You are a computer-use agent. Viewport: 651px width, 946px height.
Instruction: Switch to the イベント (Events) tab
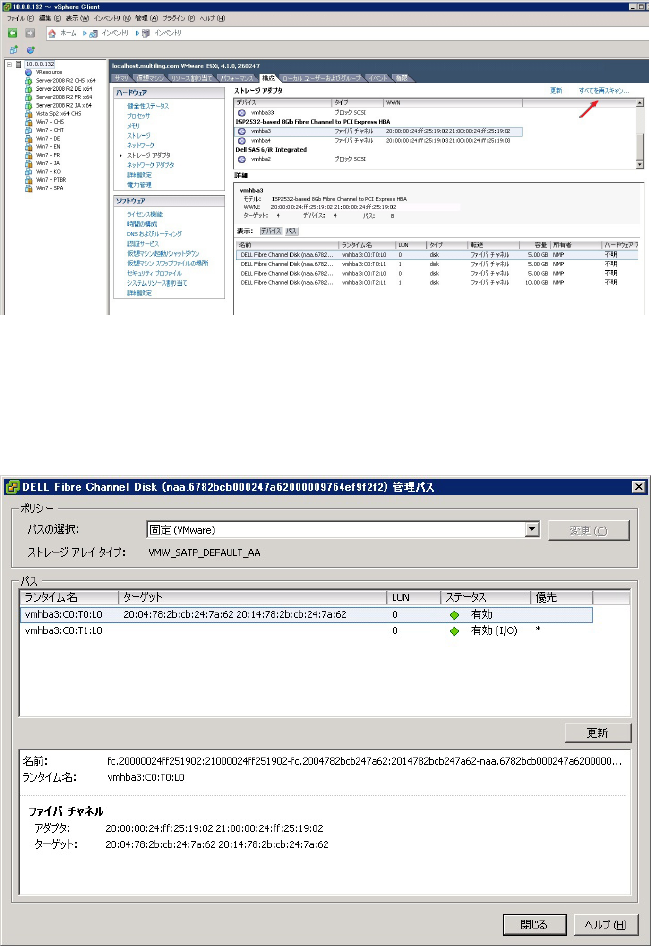pyautogui.click(x=378, y=78)
